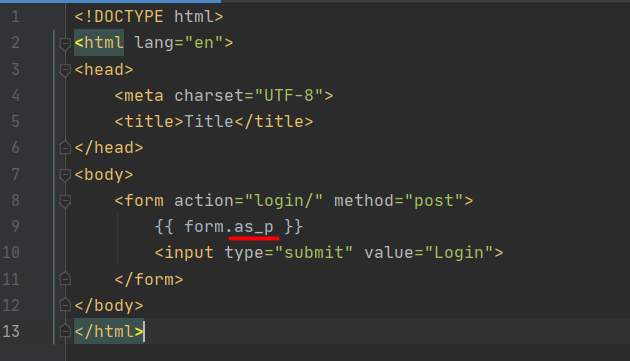Click line number 10 in the gutter

click(11, 252)
